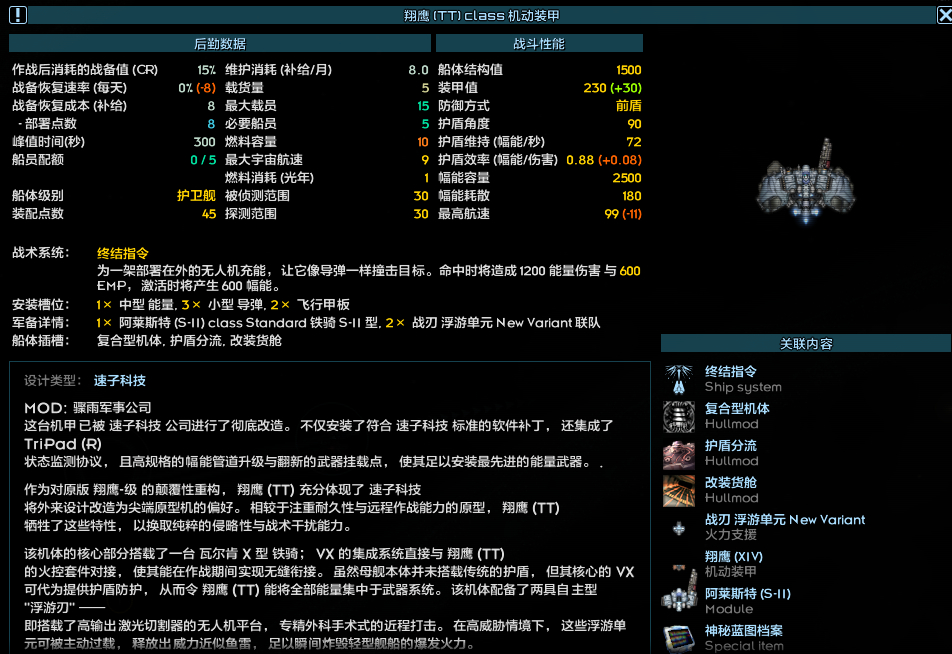Click the 战刃 浮游单元 fighter icon
The width and height of the screenshot is (952, 654).
[680, 526]
